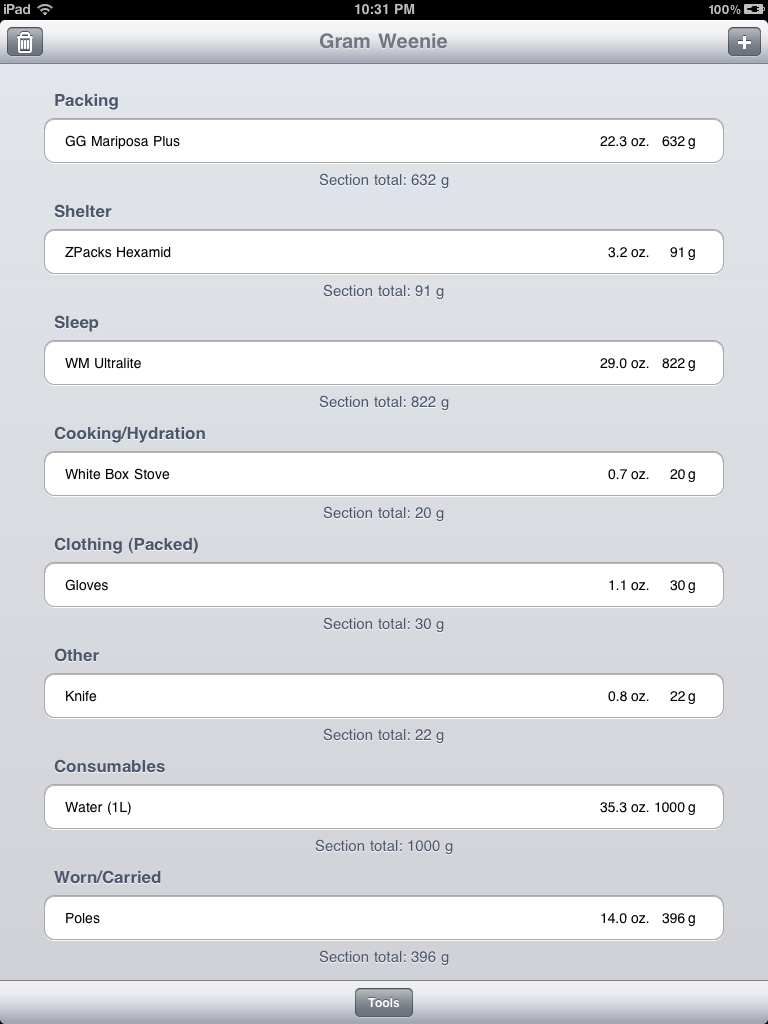This screenshot has width=768, height=1024.
Task: Tap the Worn/Carried section header
Action: click(107, 877)
